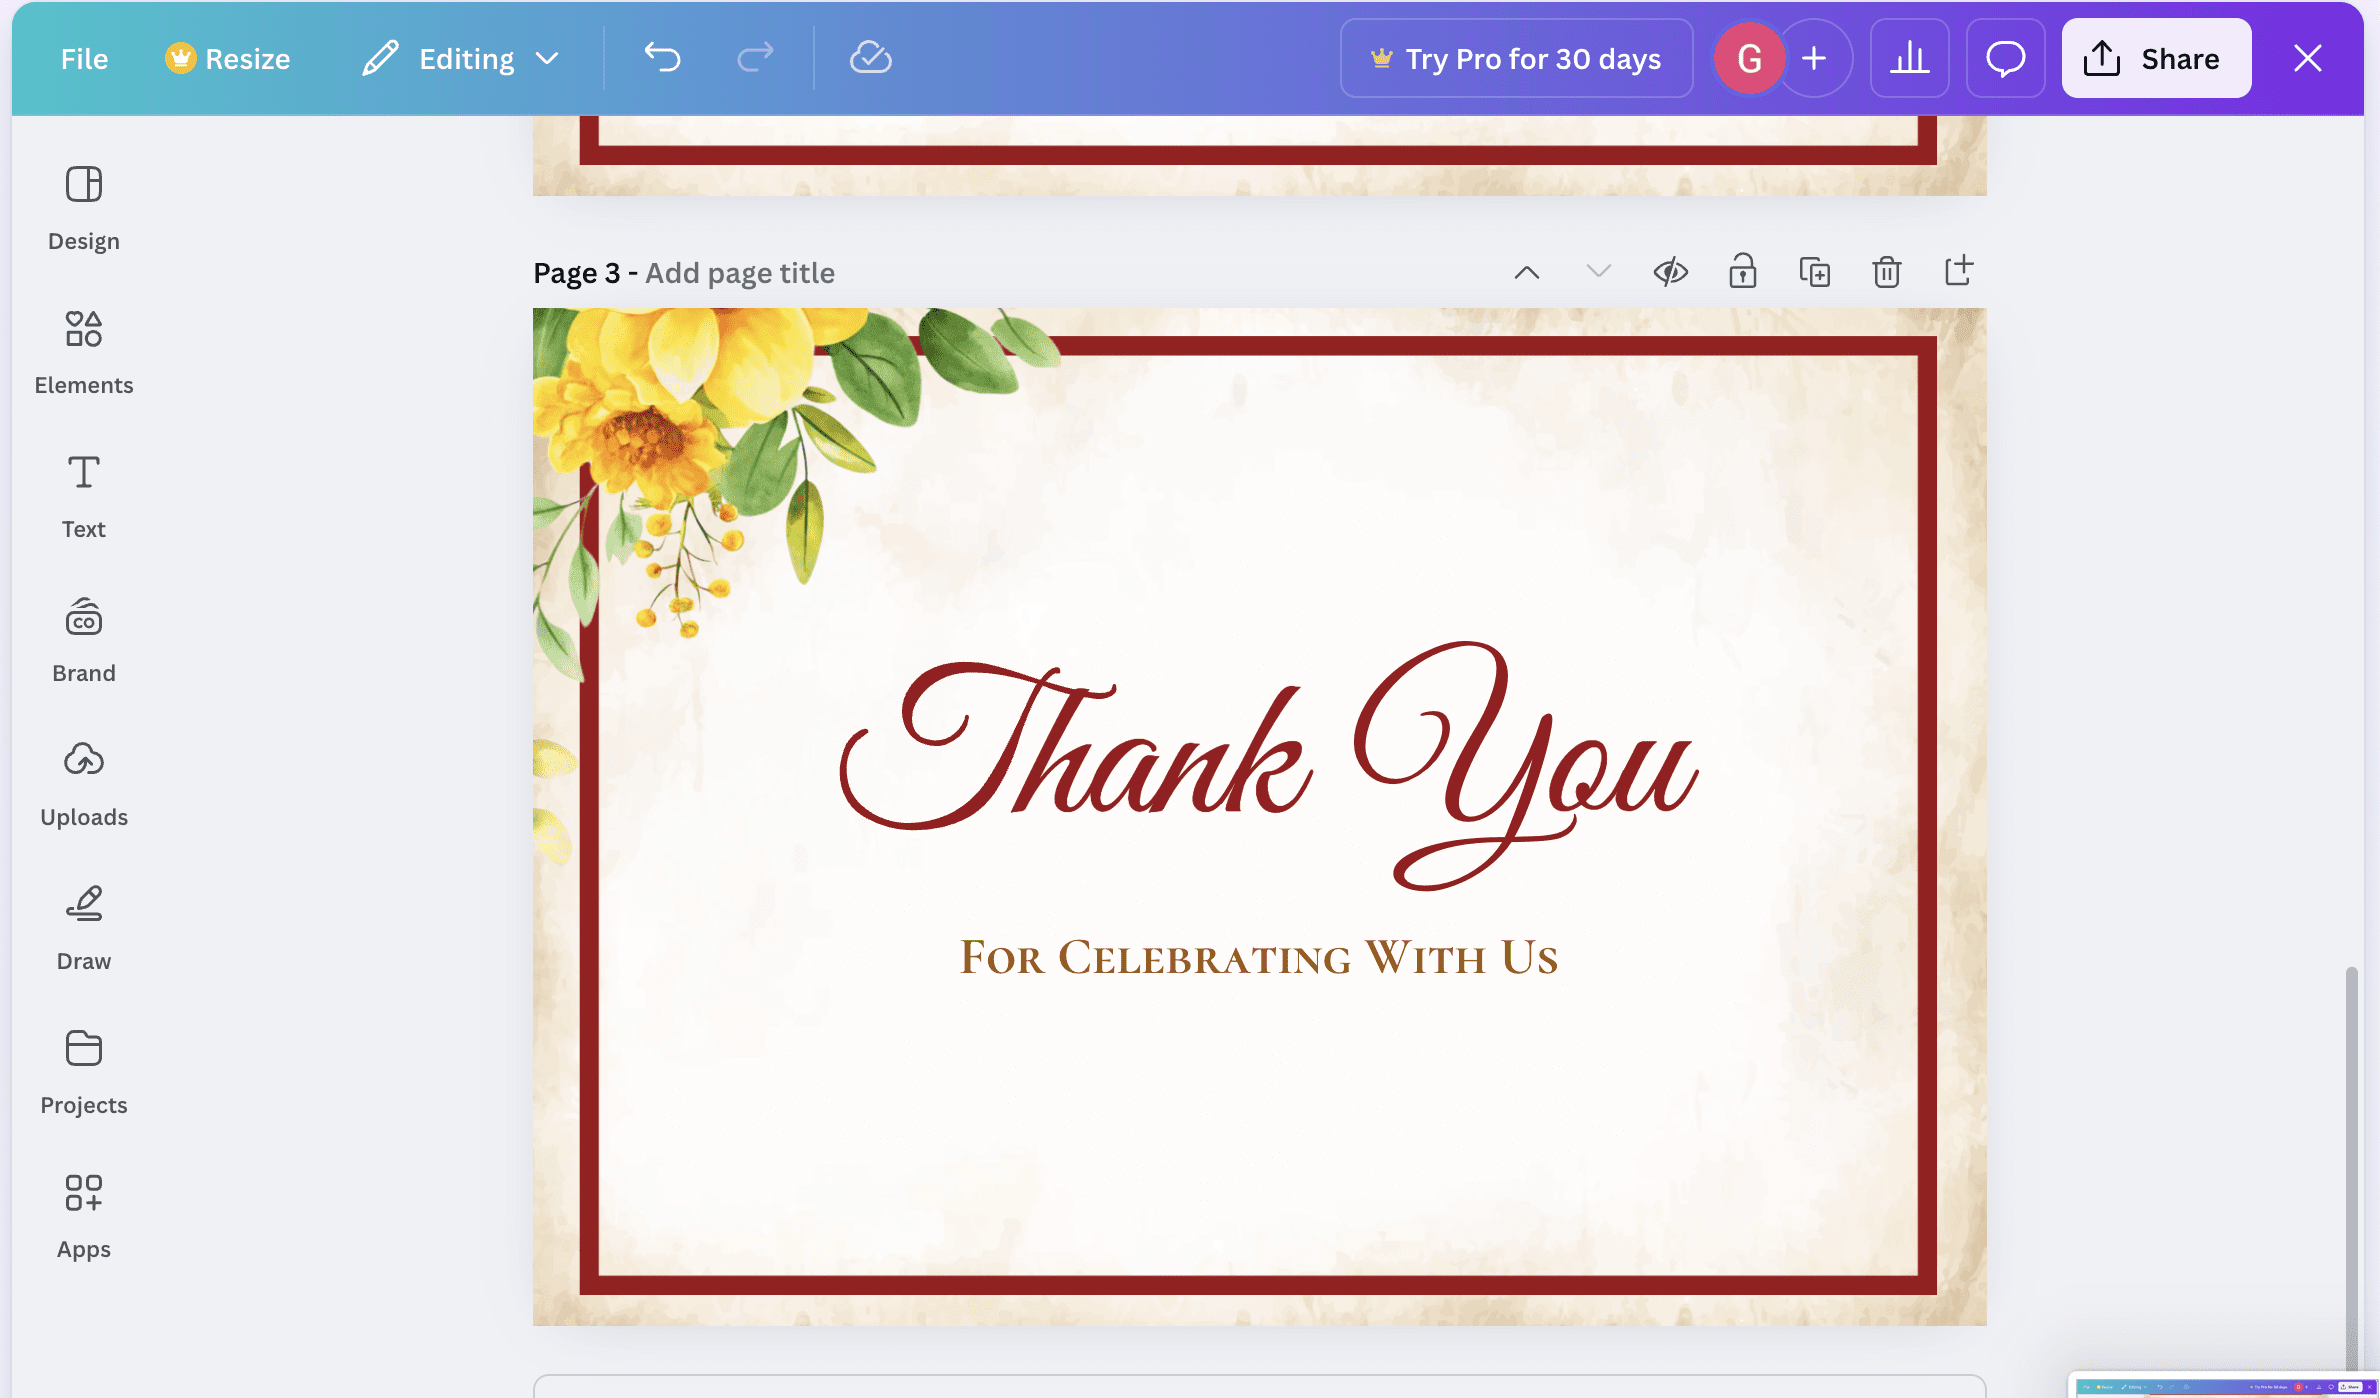This screenshot has height=1398, width=2380.
Task: Check cloud save status icon
Action: 870,58
